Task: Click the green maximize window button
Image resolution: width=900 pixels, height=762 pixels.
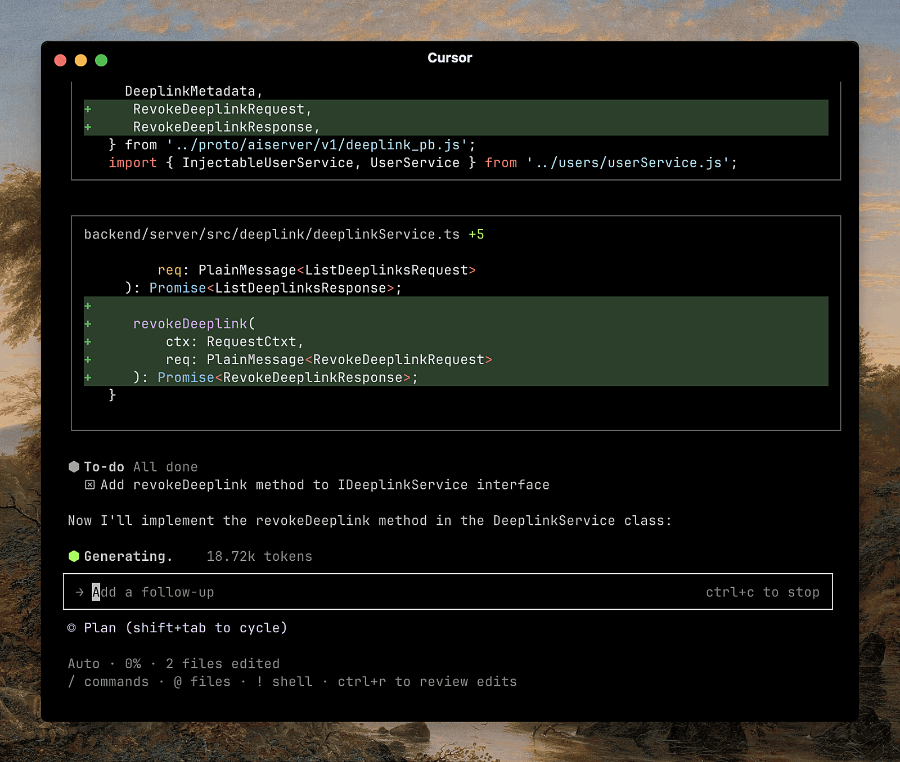Action: click(x=101, y=60)
